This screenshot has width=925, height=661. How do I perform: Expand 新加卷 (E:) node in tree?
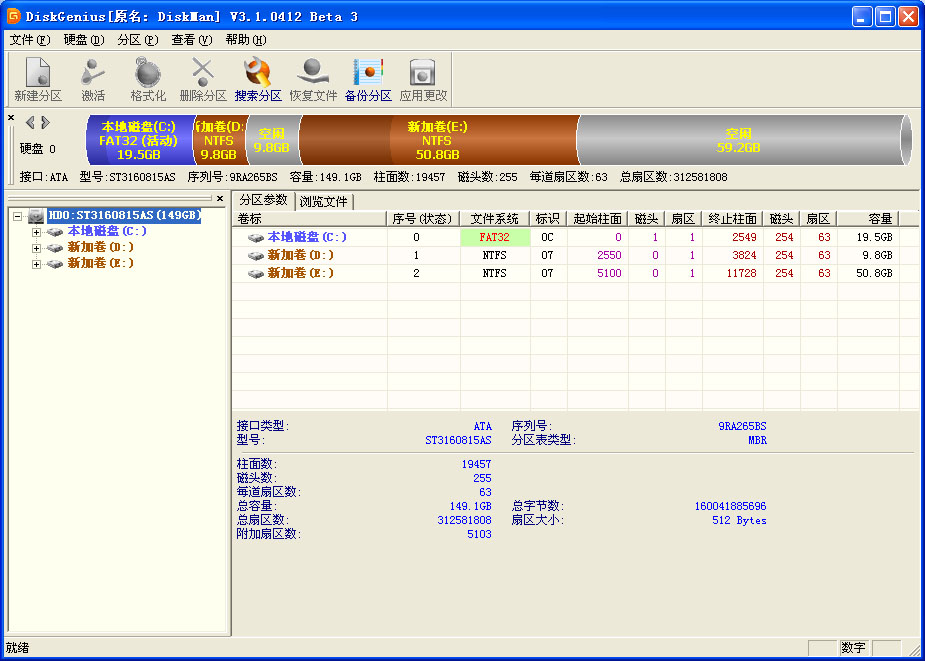pyautogui.click(x=37, y=264)
